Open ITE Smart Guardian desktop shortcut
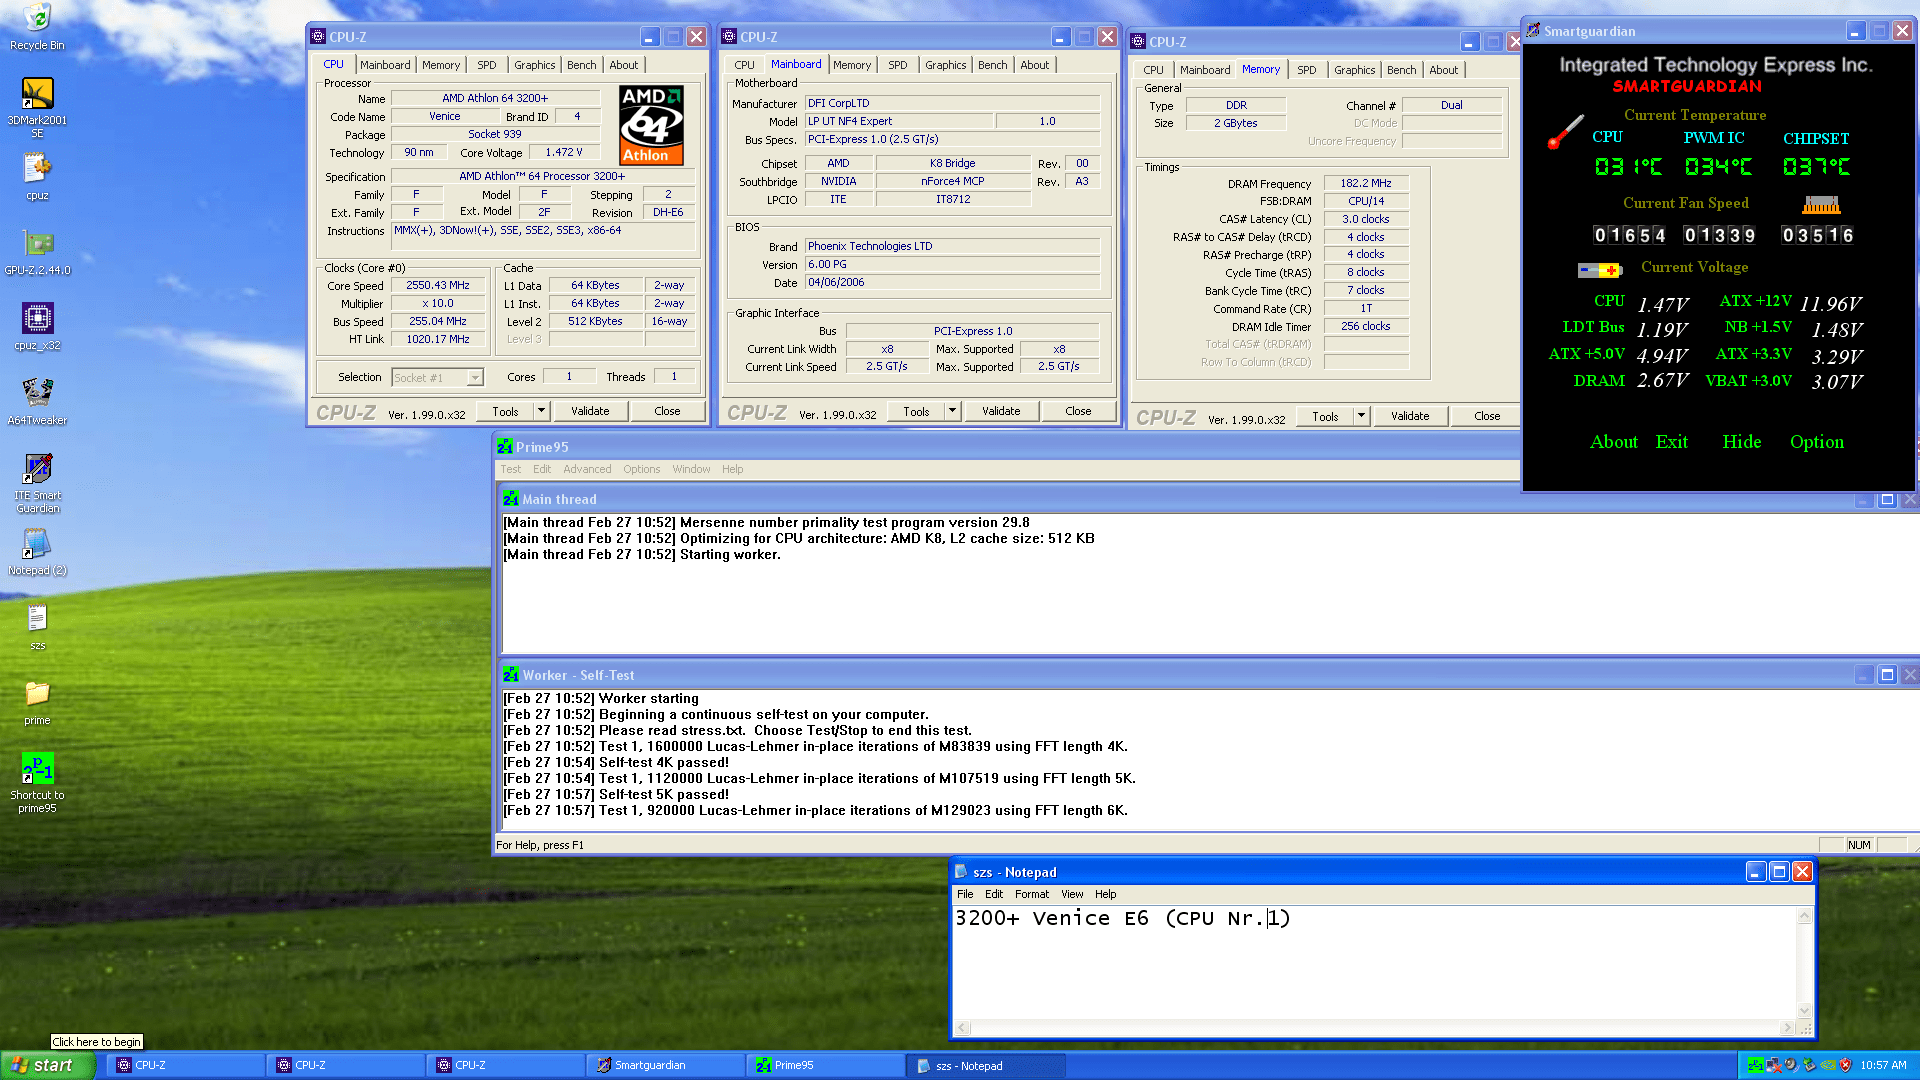Screen dimensions: 1920x1080 tap(37, 468)
